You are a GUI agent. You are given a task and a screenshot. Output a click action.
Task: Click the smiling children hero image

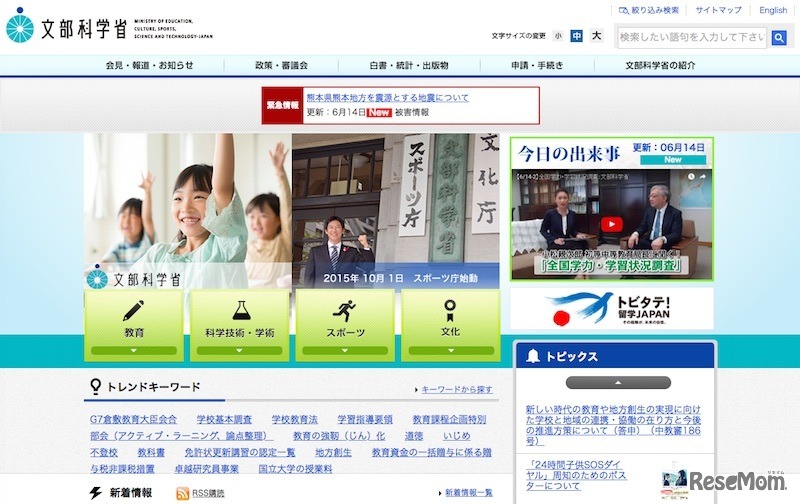188,211
